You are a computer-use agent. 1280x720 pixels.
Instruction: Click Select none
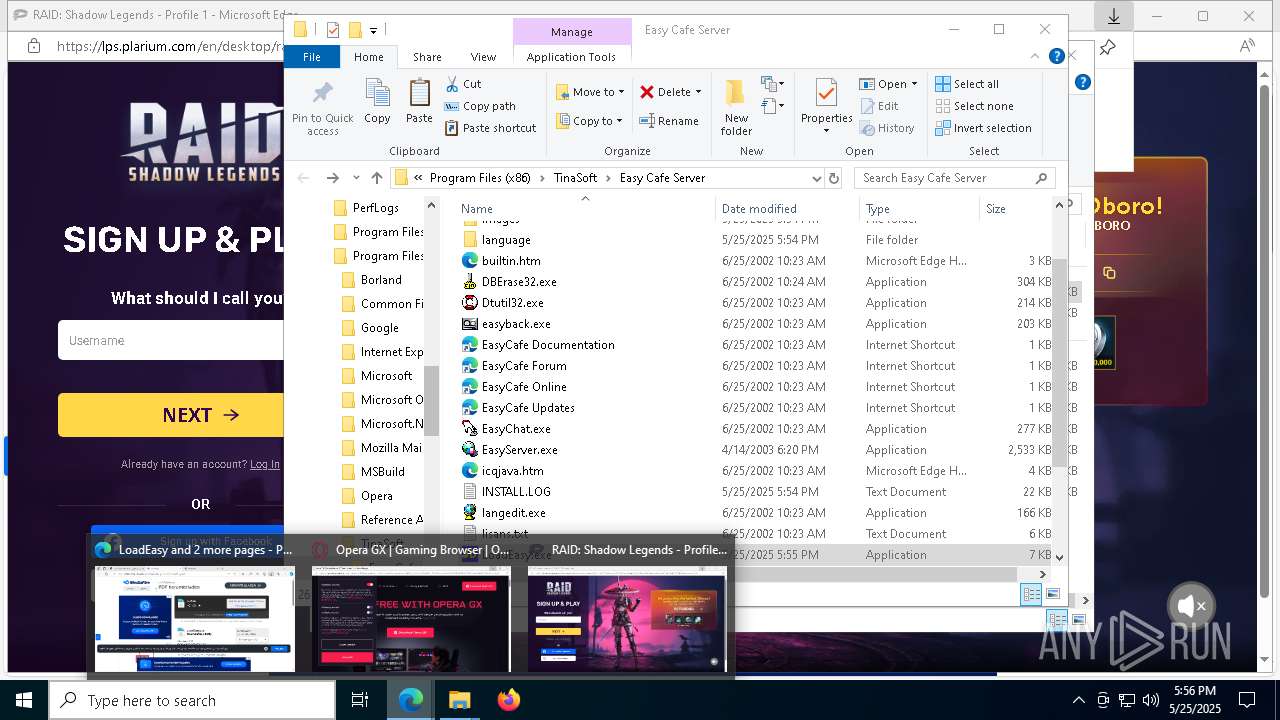pyautogui.click(x=974, y=106)
